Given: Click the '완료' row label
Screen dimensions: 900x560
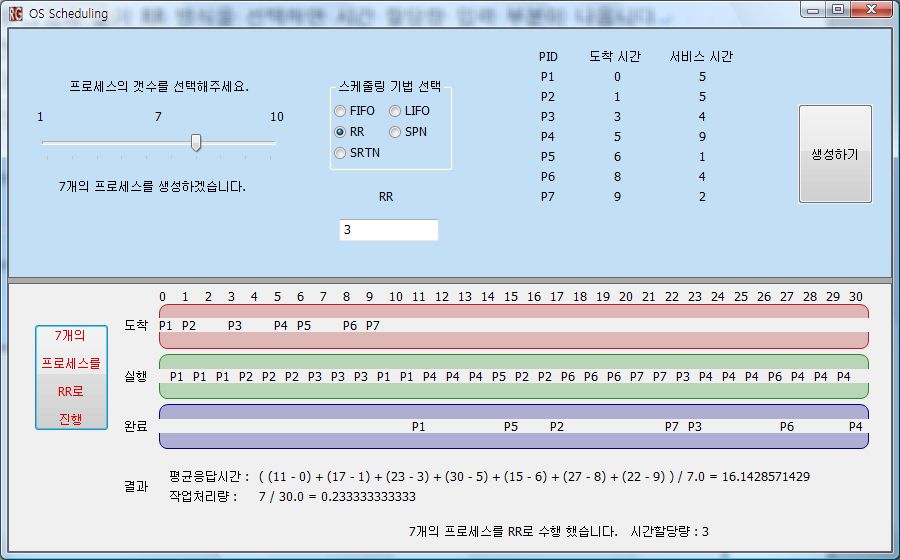Looking at the screenshot, I should [136, 426].
